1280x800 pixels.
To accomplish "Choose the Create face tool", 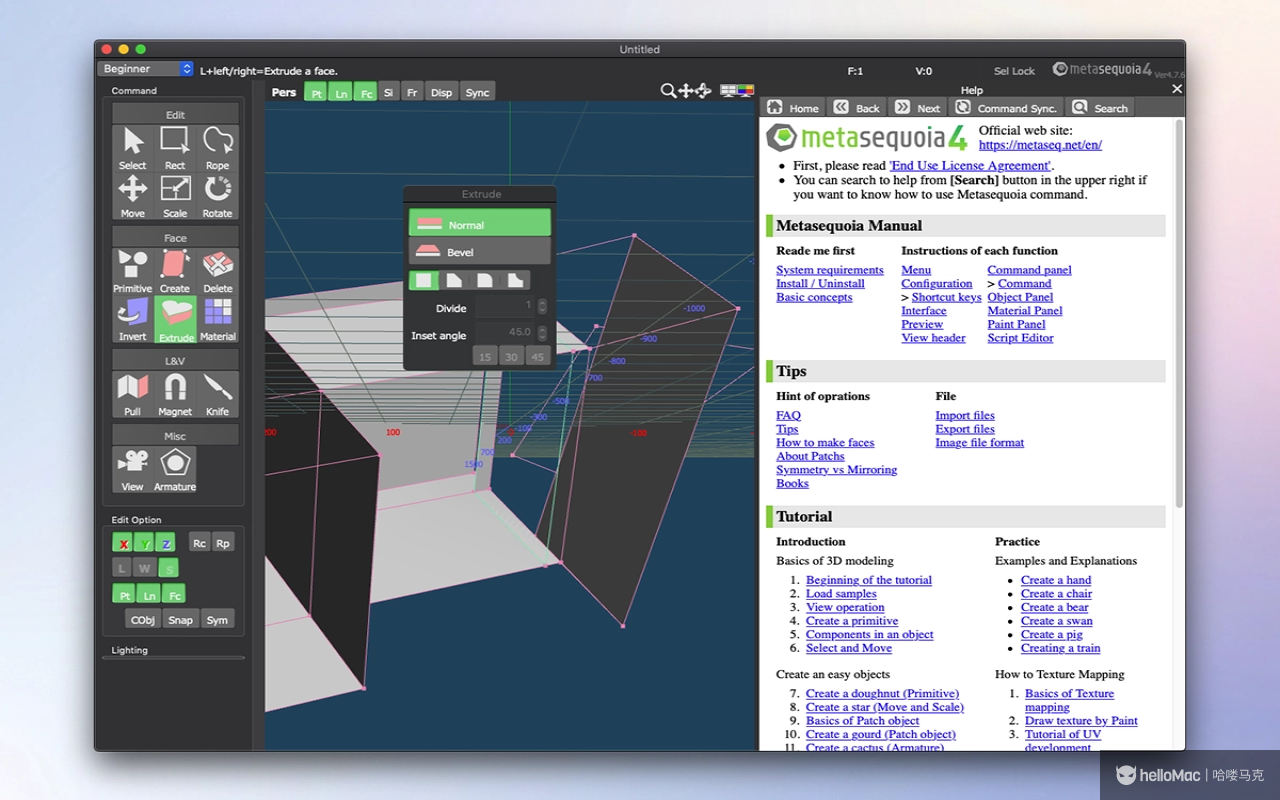I will tap(175, 272).
